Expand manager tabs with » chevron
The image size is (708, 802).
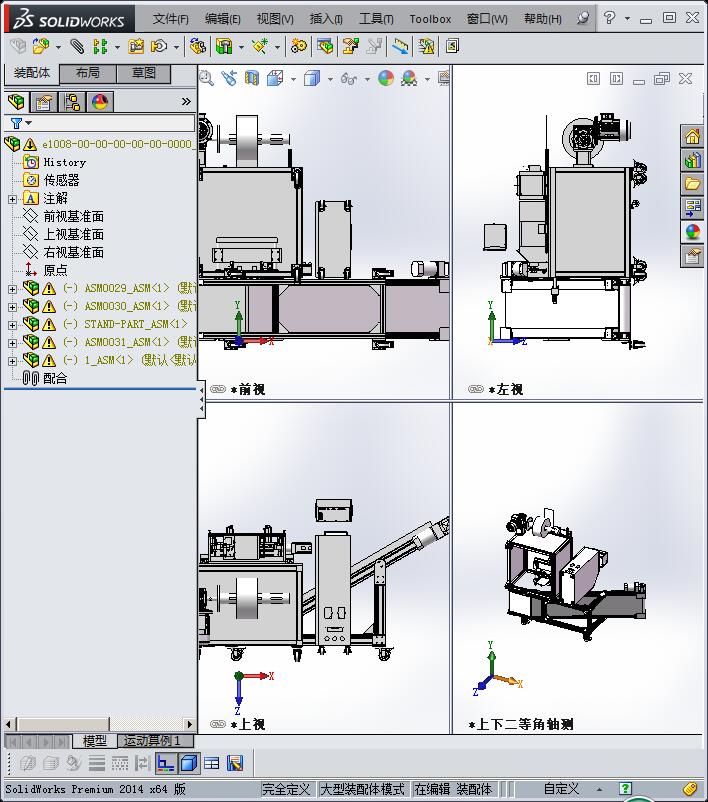(x=186, y=102)
